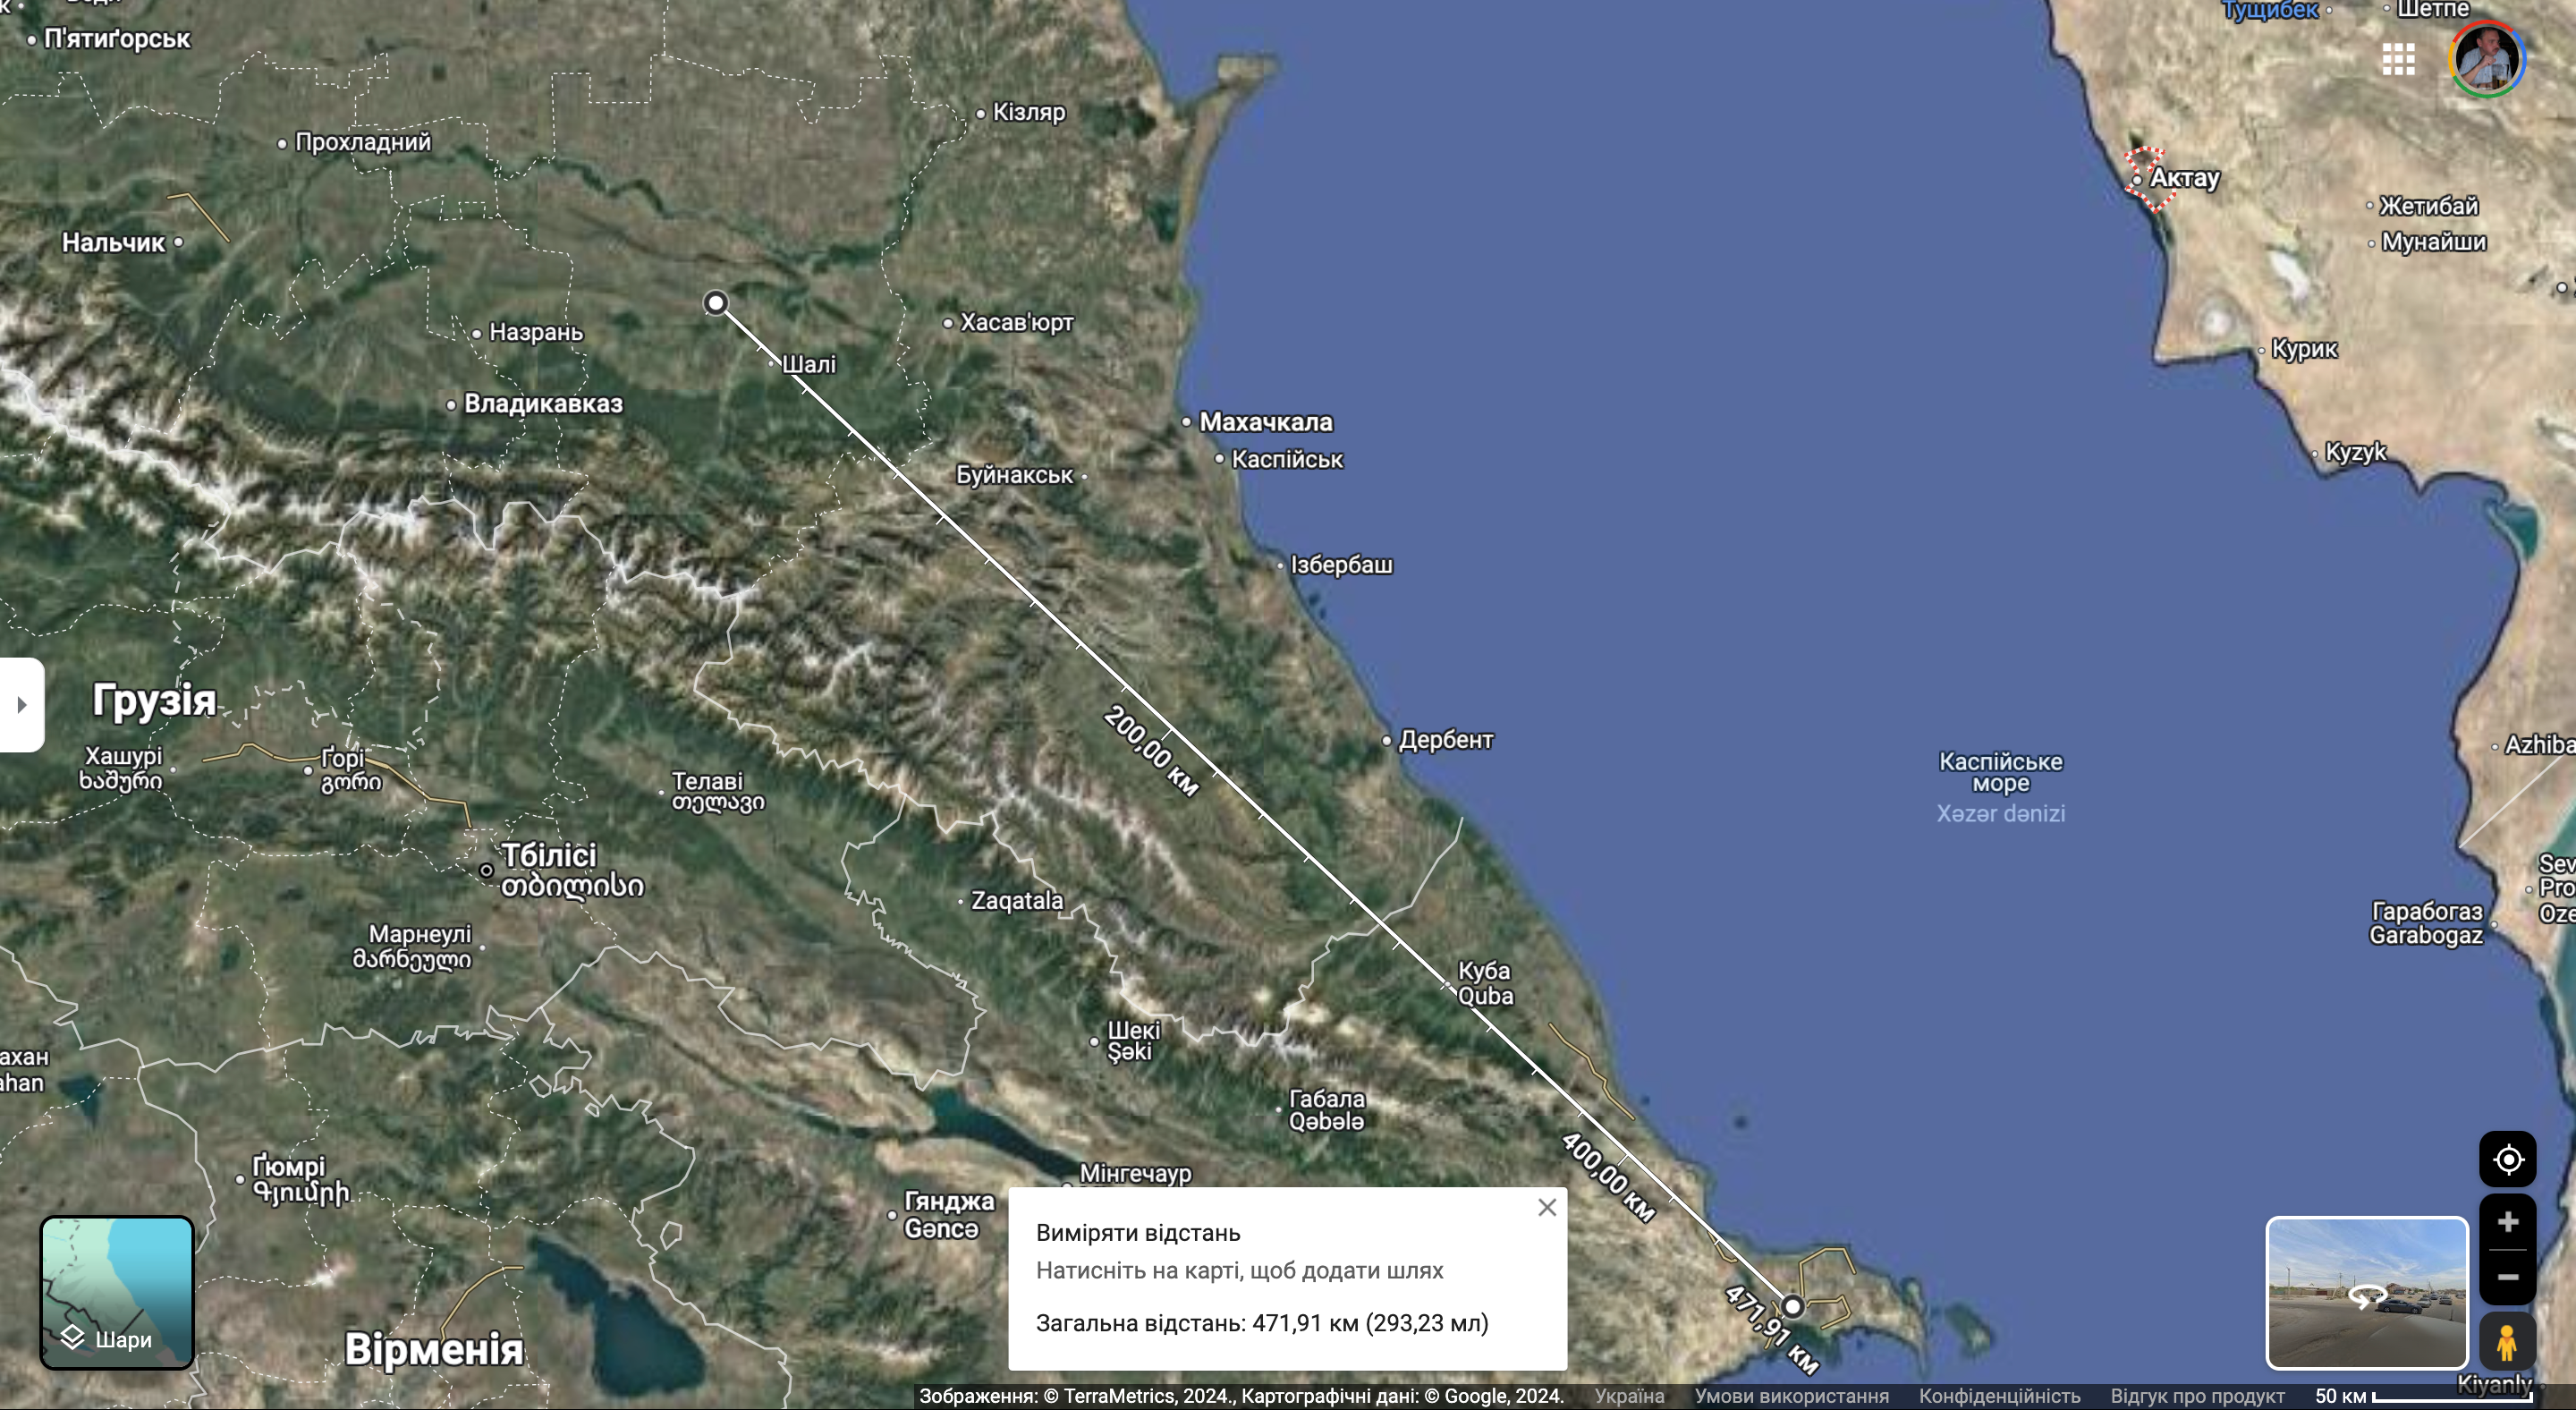Open the Конфіденційність link

[x=1999, y=1396]
